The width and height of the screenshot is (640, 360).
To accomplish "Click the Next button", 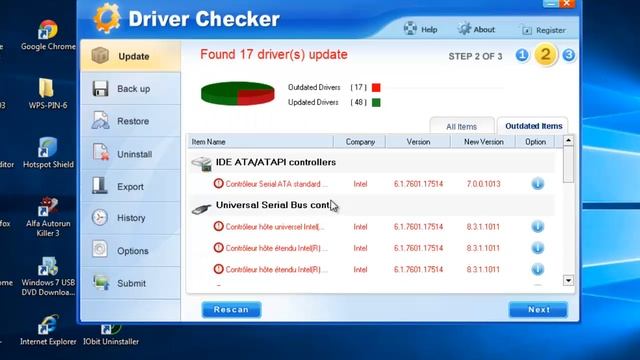I will click(x=538, y=310).
